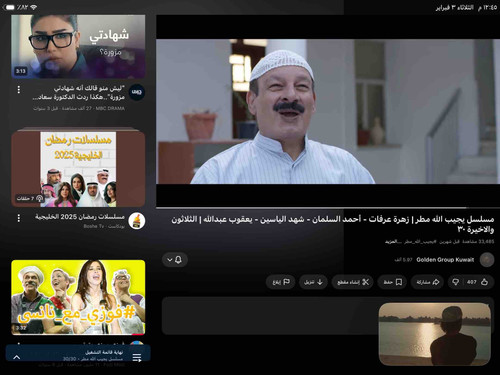Check Wi-Fi icon in status bar

coord(33,7)
